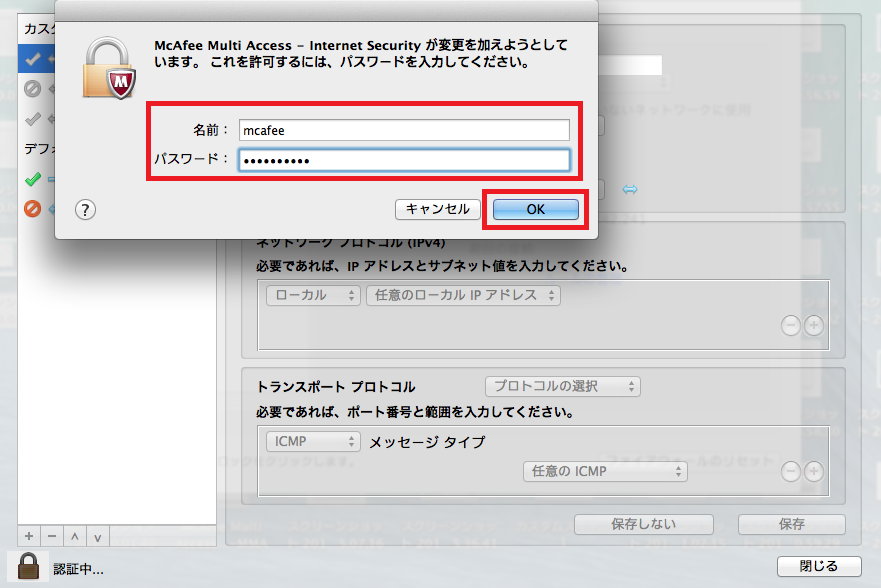The image size is (881, 588).
Task: Click the 閉じる button
Action: coord(819,566)
